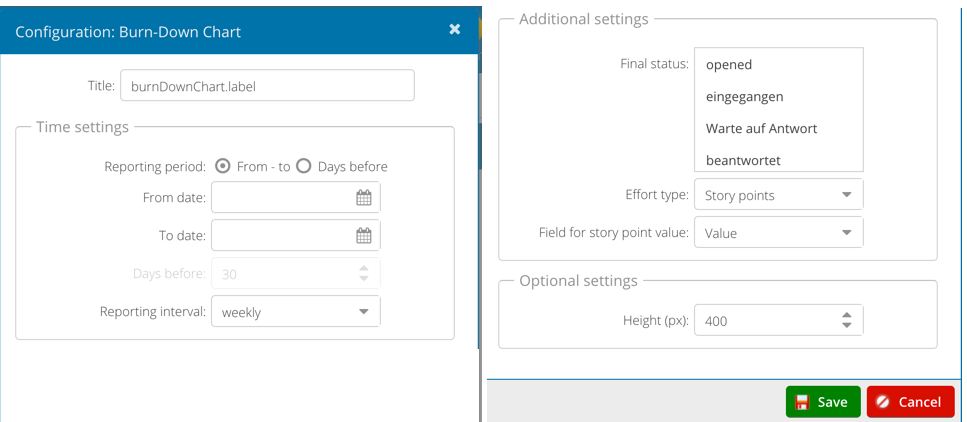Open the To date calendar picker

364,236
